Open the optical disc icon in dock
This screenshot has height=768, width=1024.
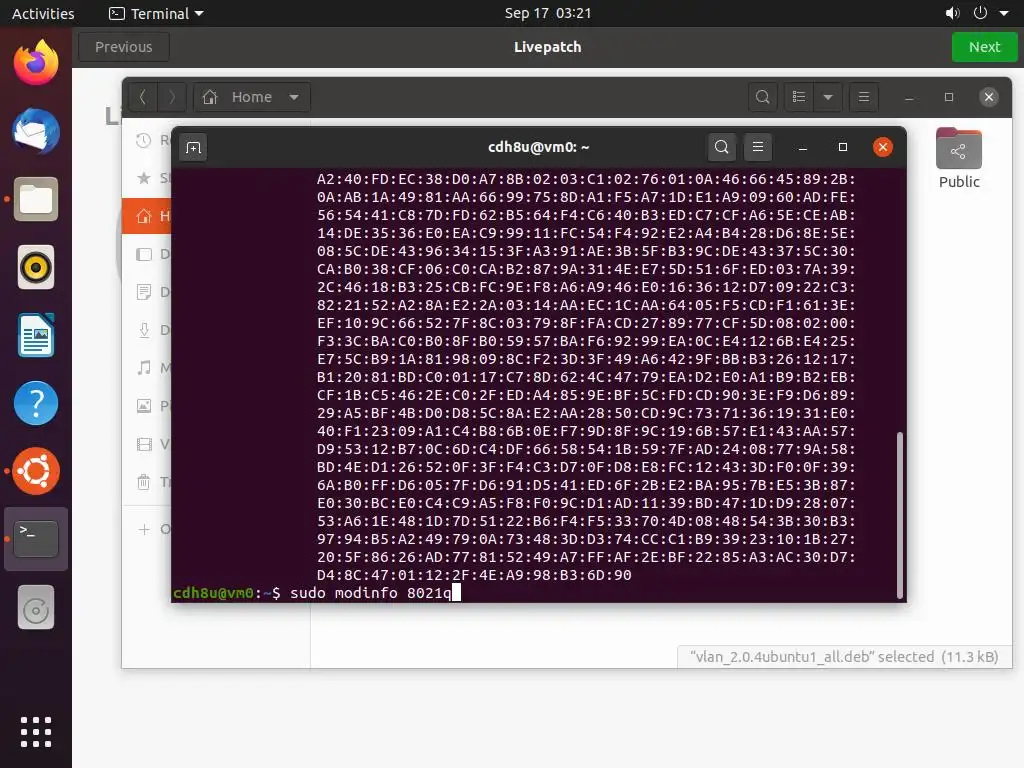coord(36,607)
